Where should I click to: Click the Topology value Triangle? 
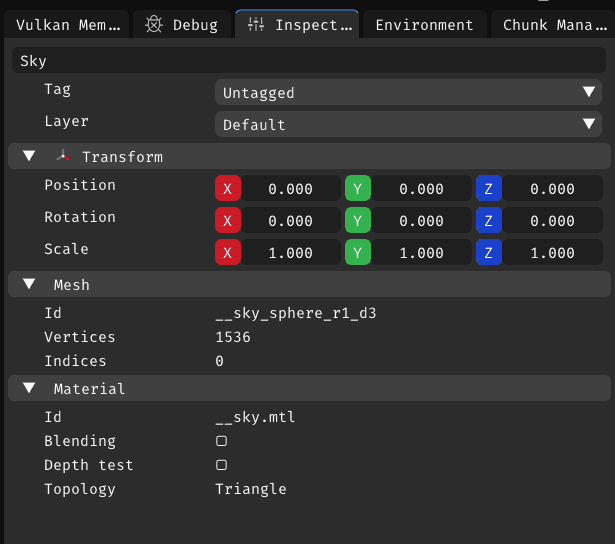(x=251, y=489)
